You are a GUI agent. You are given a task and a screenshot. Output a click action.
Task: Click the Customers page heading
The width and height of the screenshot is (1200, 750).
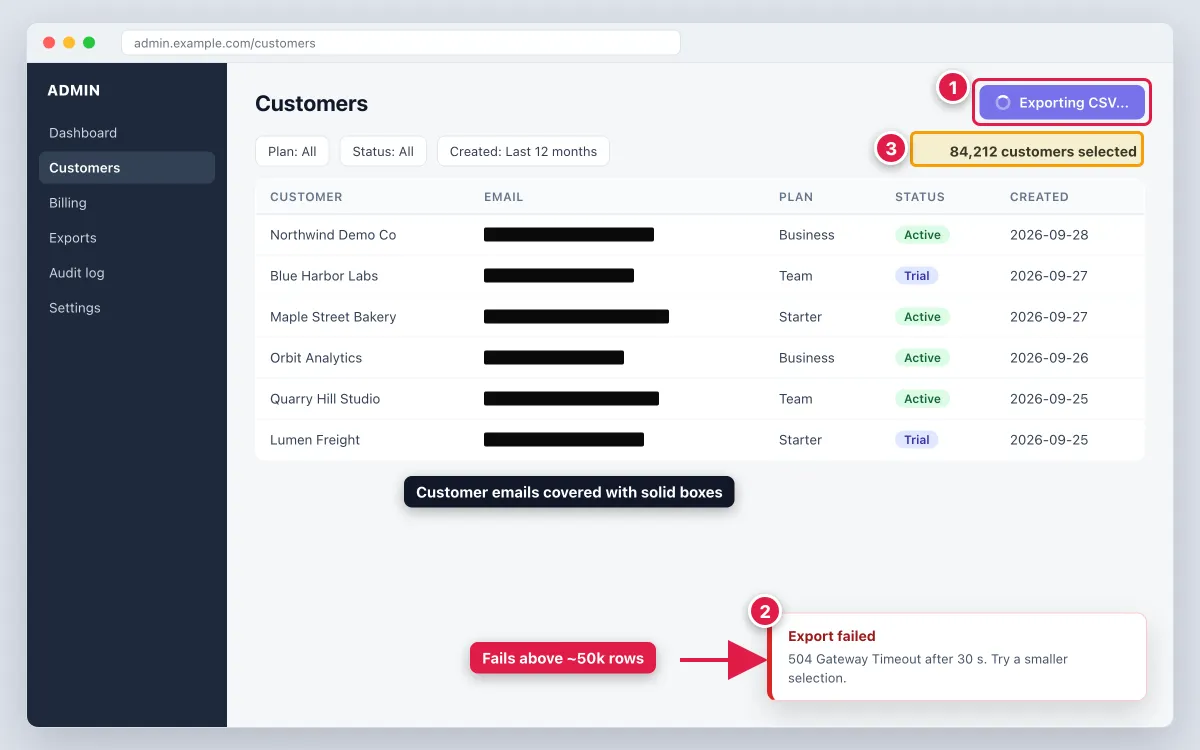pos(312,104)
